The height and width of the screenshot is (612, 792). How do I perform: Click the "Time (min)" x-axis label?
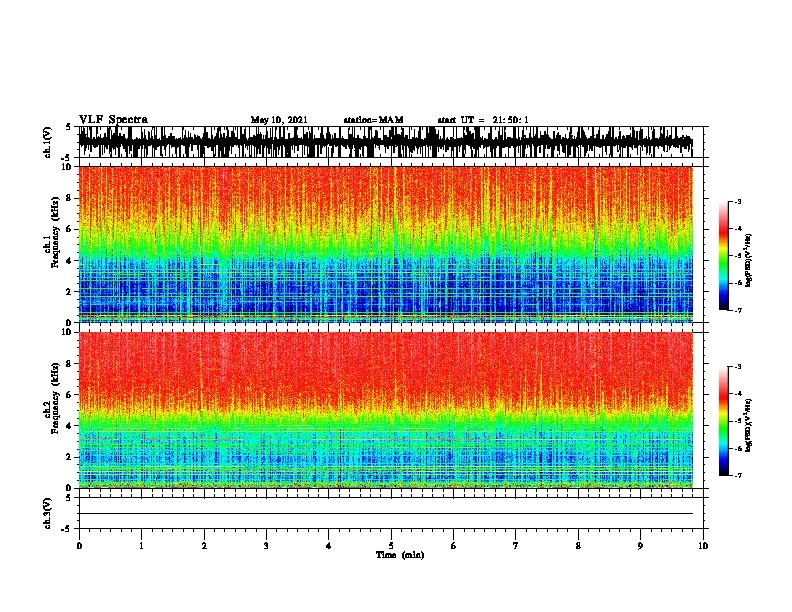[x=400, y=555]
